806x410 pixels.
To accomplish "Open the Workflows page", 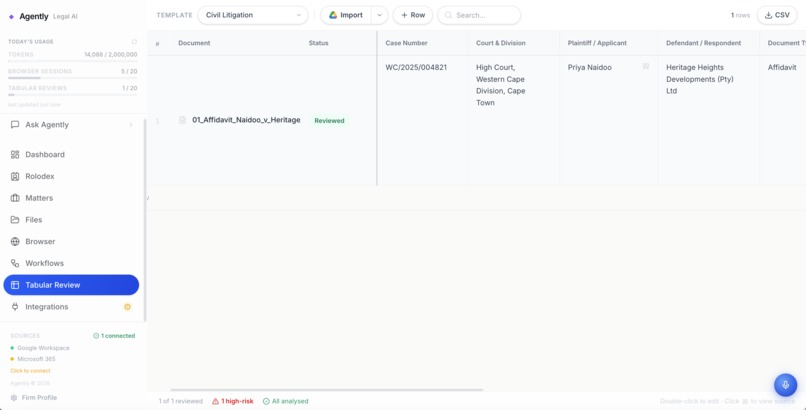I will (x=71, y=263).
